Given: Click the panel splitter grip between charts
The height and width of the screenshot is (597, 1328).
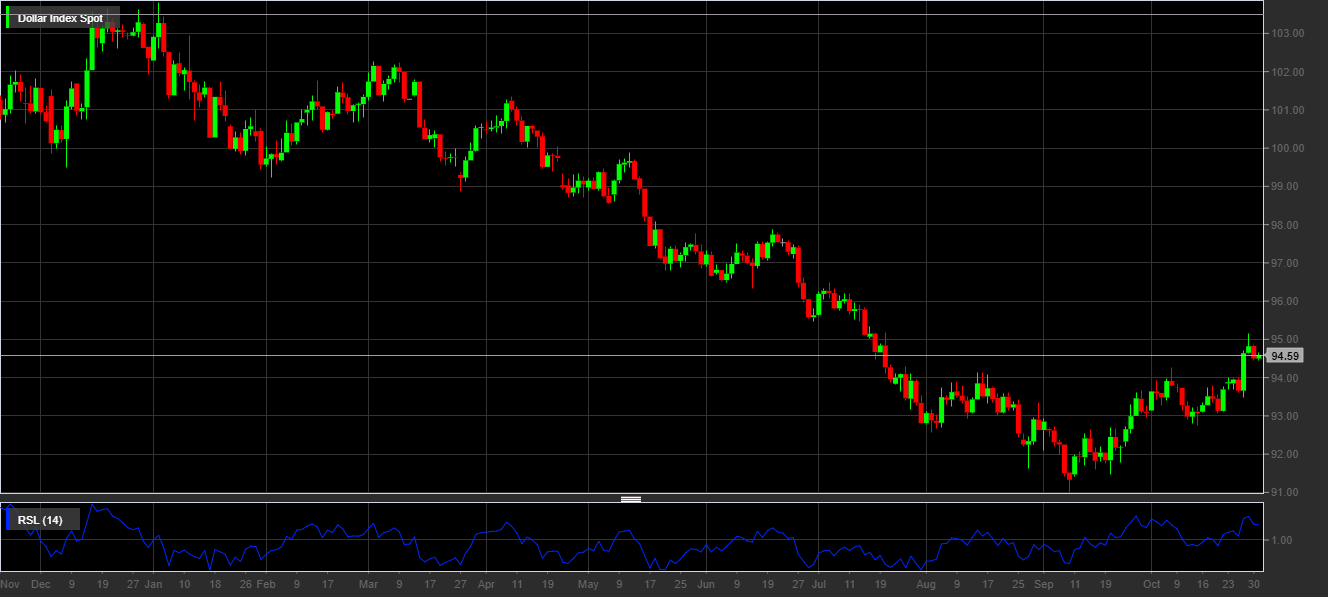Looking at the screenshot, I should pyautogui.click(x=631, y=498).
